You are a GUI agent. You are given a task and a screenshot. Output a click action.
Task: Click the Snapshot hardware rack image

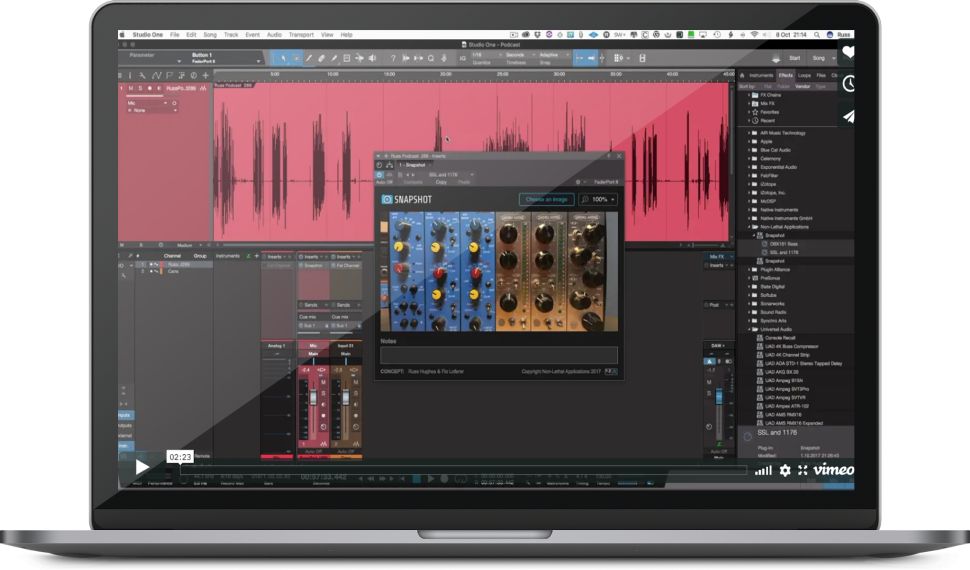pos(499,272)
